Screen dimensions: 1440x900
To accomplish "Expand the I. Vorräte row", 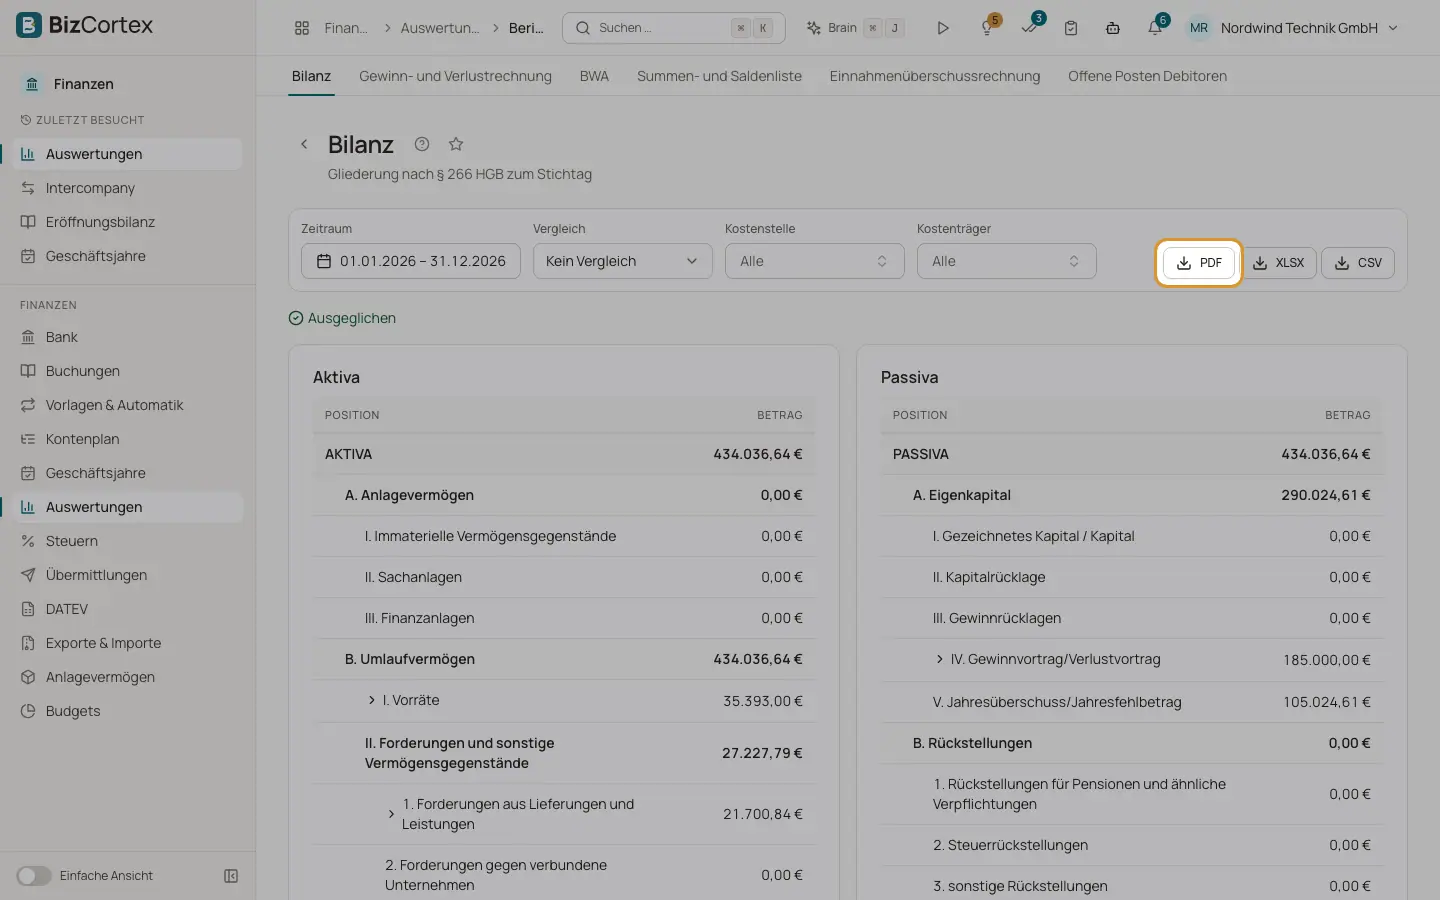I will point(372,700).
